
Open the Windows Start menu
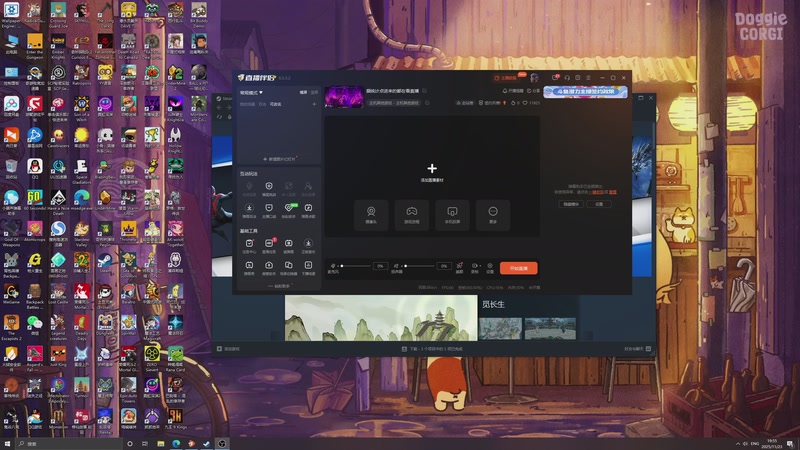tap(7, 444)
